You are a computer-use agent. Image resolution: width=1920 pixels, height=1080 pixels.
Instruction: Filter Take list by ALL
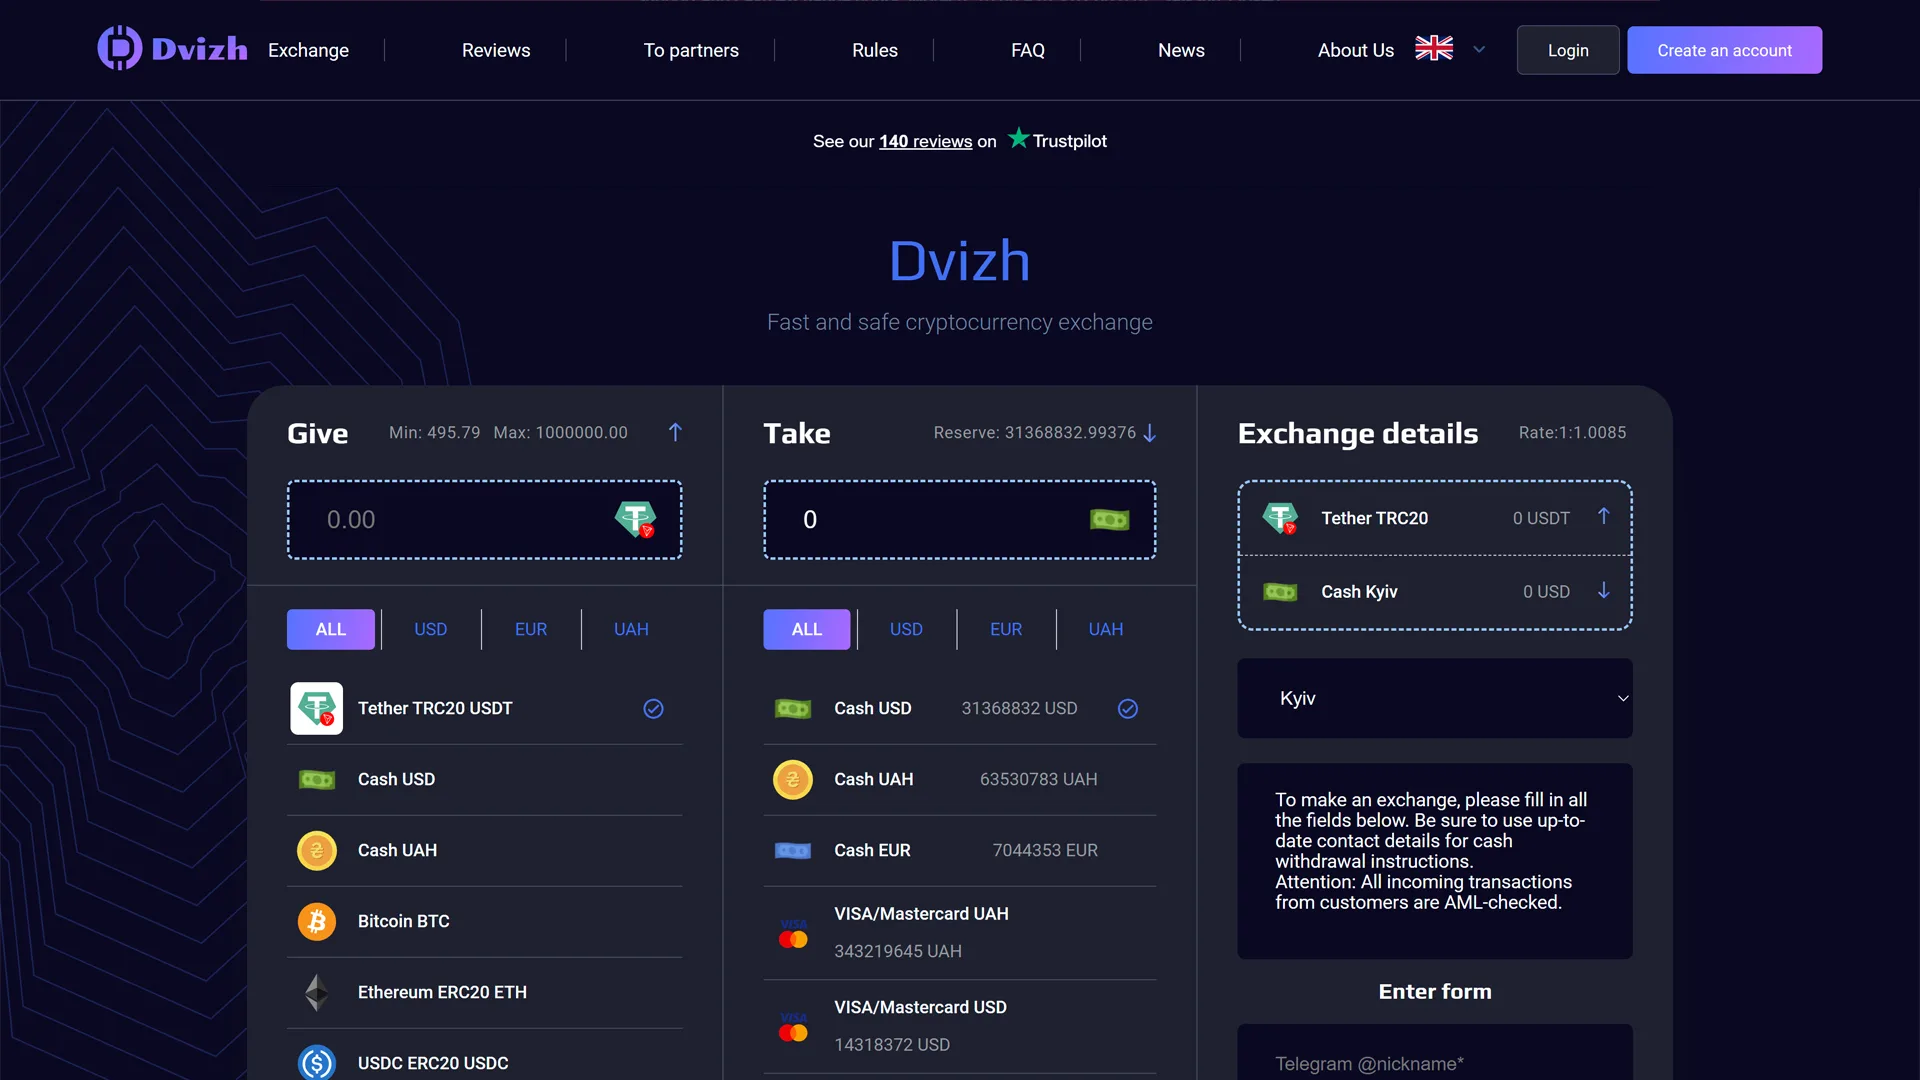pos(807,629)
